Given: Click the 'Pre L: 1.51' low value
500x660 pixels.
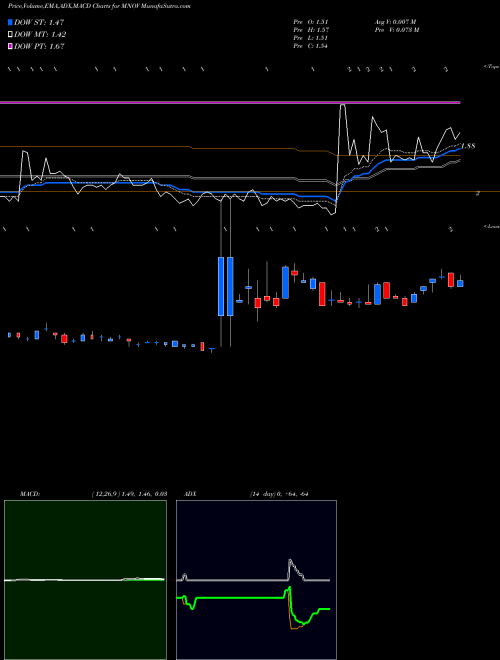Looking at the screenshot, I should tap(310, 38).
